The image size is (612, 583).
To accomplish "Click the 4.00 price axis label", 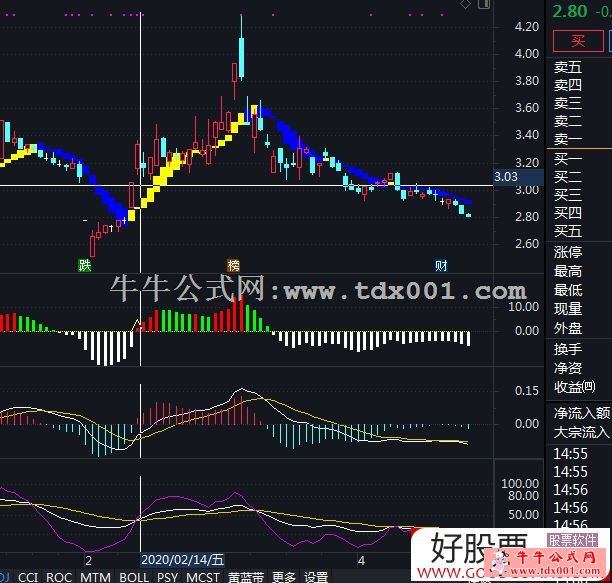I will coord(527,53).
